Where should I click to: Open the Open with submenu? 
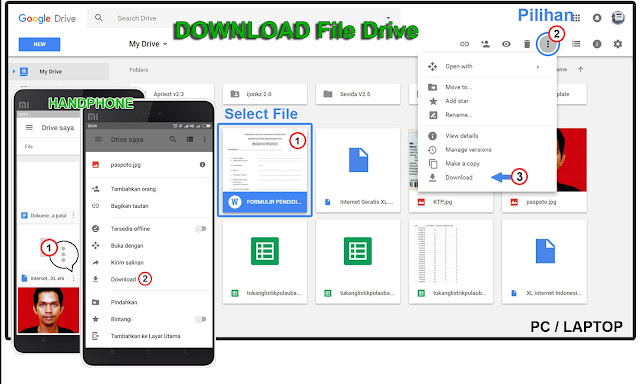pos(487,67)
